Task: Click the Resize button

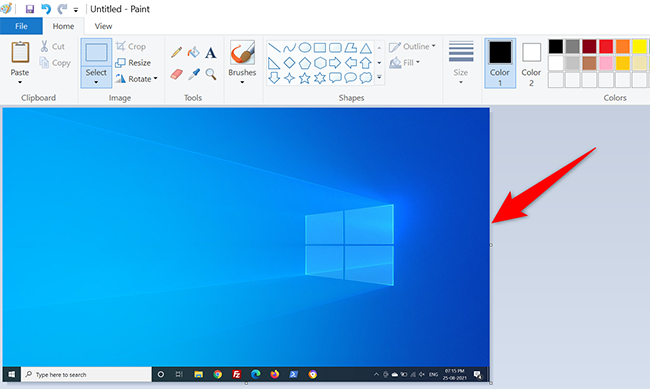Action: [x=133, y=63]
